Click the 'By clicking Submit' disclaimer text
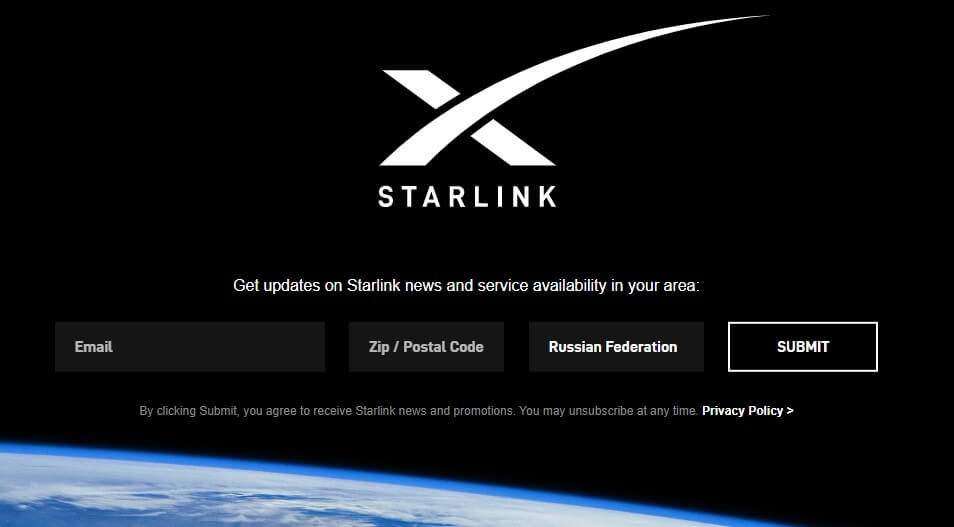This screenshot has width=954, height=527. click(x=419, y=411)
